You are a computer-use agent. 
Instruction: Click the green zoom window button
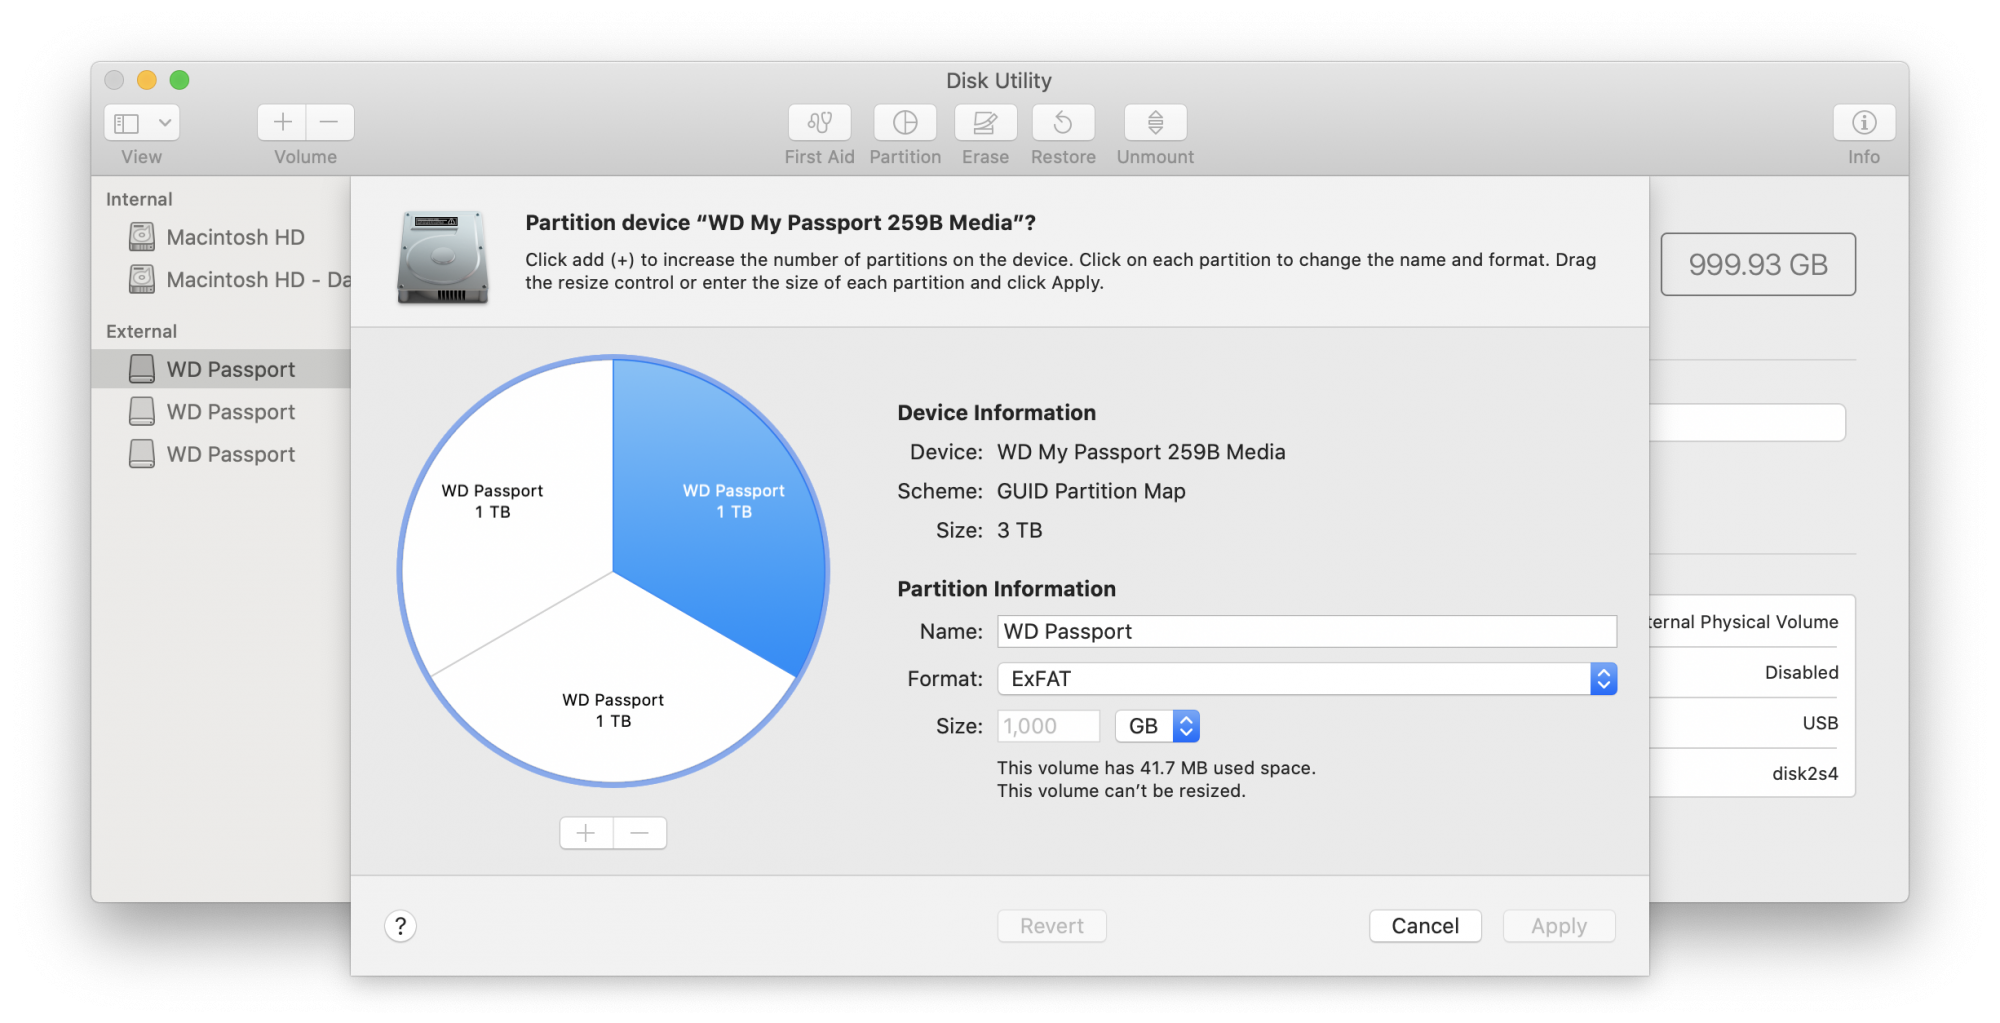[x=179, y=80]
